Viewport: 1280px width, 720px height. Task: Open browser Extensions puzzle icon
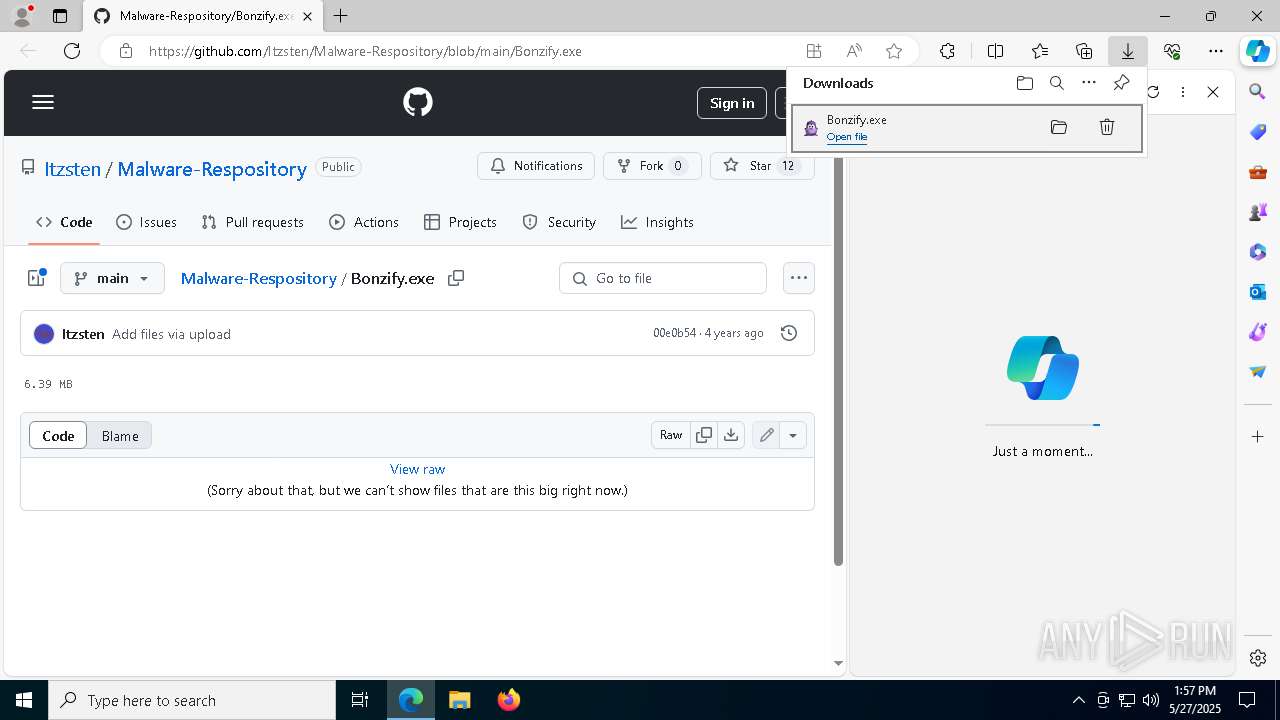click(x=947, y=51)
